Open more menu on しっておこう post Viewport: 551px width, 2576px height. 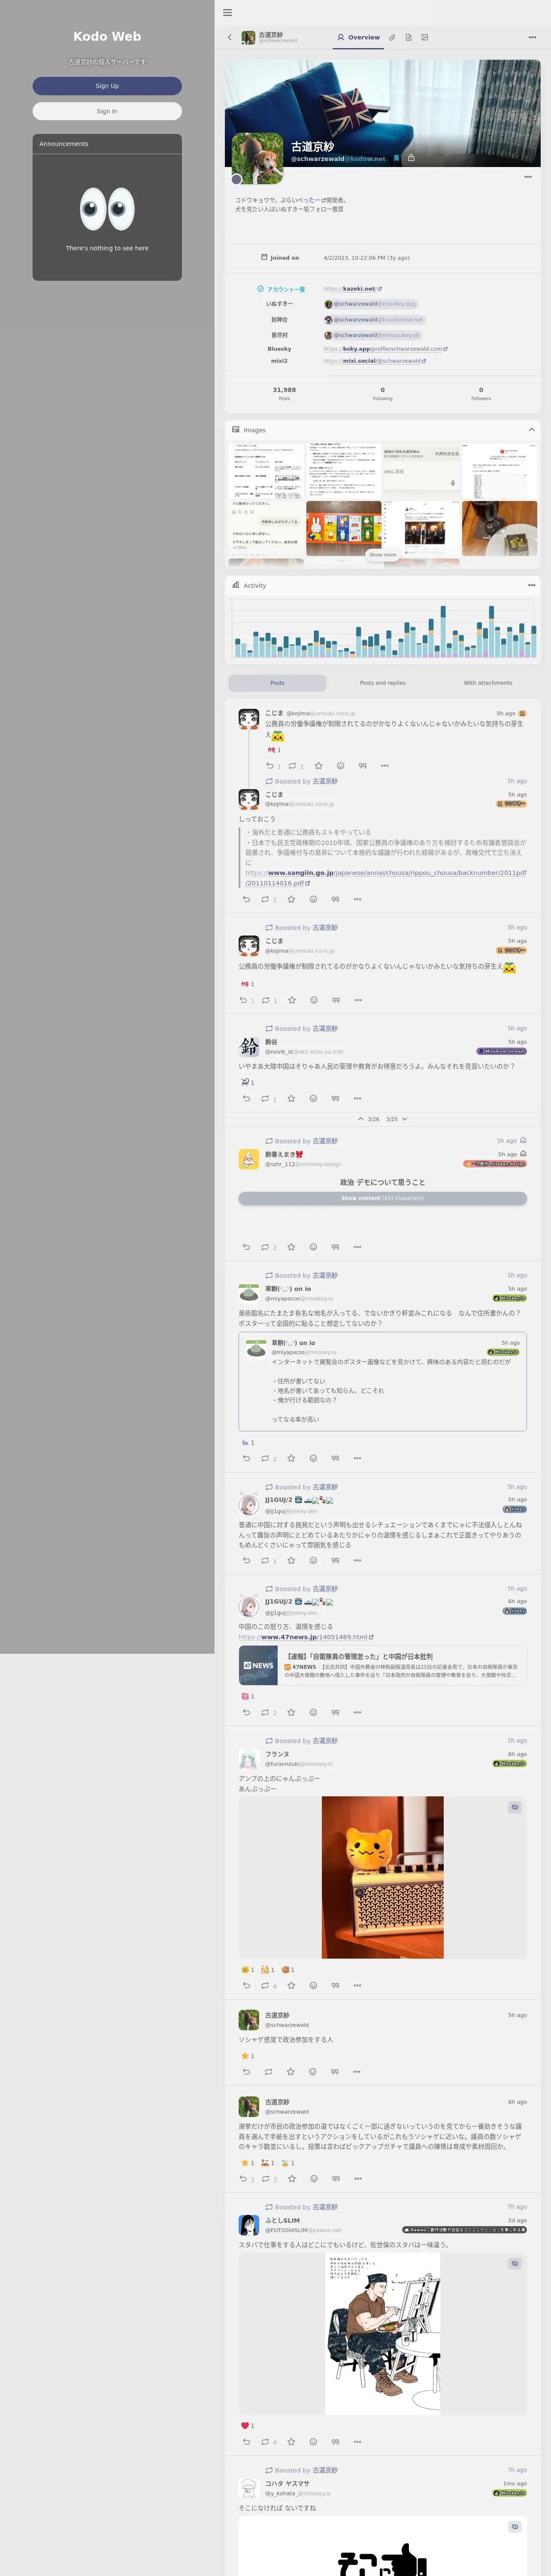[357, 899]
